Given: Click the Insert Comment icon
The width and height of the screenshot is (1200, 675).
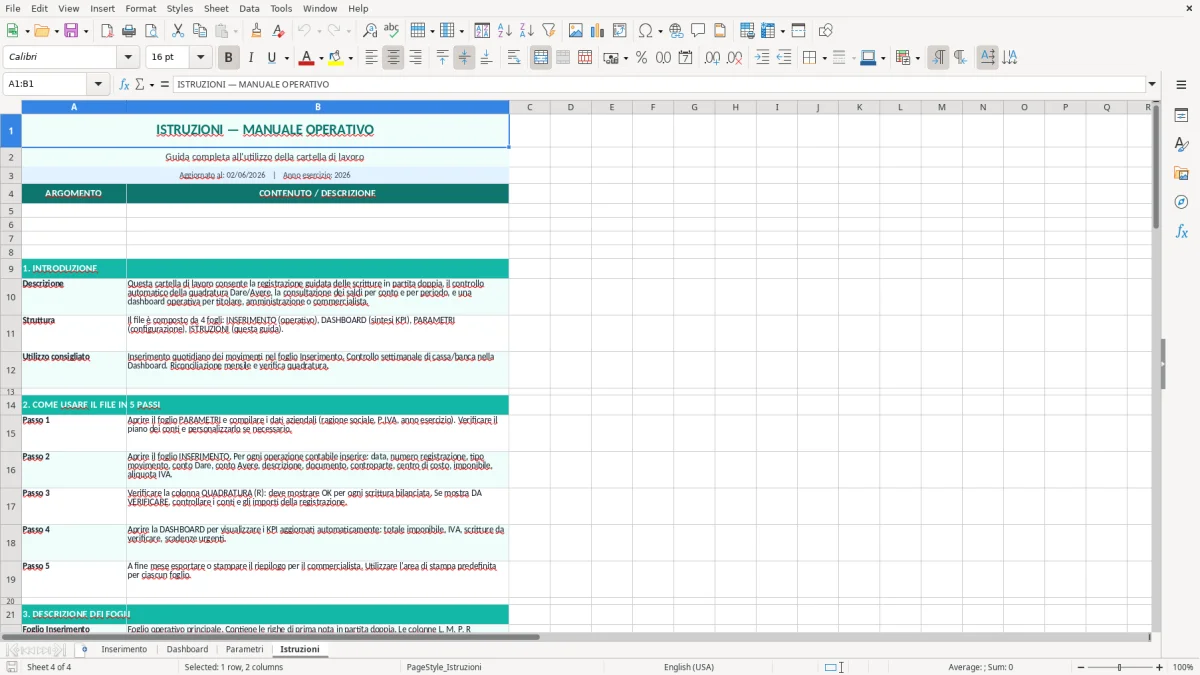Looking at the screenshot, I should [699, 31].
